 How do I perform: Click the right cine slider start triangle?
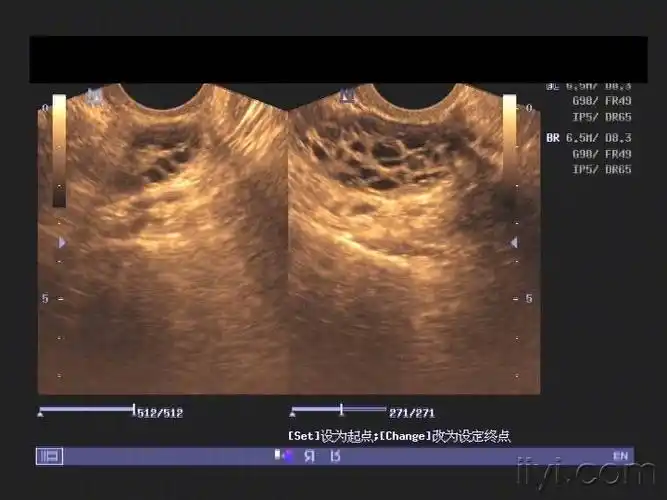pos(292,412)
